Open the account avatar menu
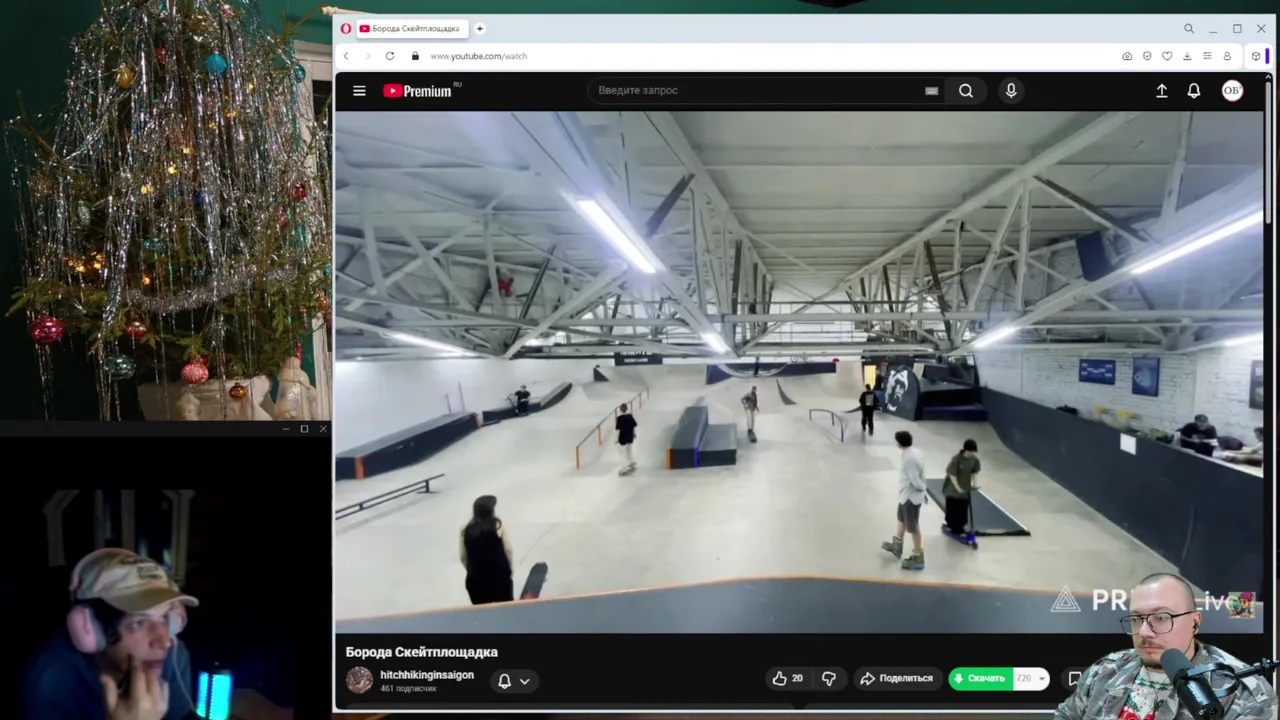 click(x=1232, y=91)
